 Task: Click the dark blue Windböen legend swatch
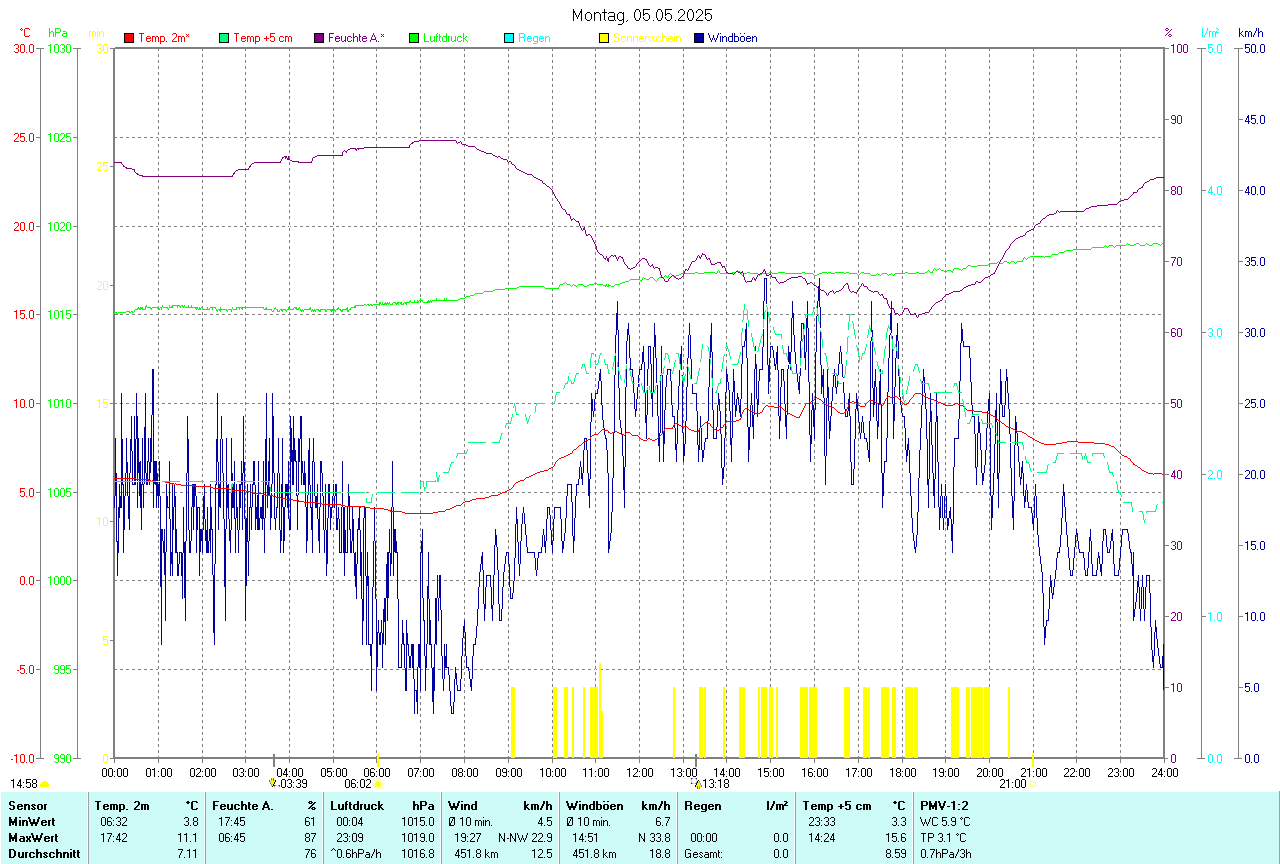coord(699,38)
